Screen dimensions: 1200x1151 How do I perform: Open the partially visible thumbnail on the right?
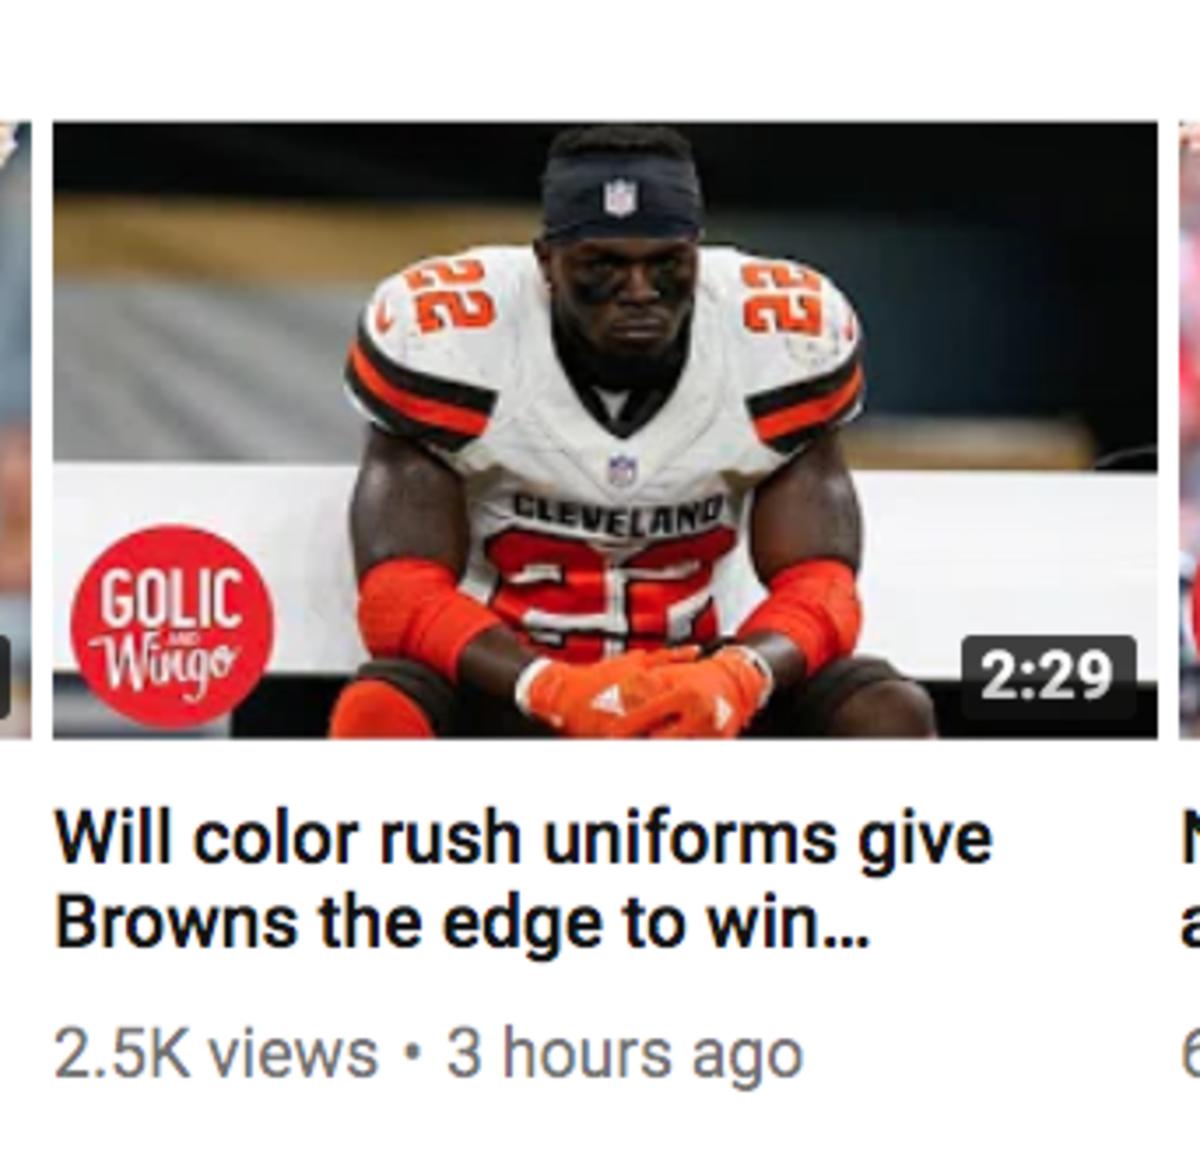pyautogui.click(x=1190, y=430)
